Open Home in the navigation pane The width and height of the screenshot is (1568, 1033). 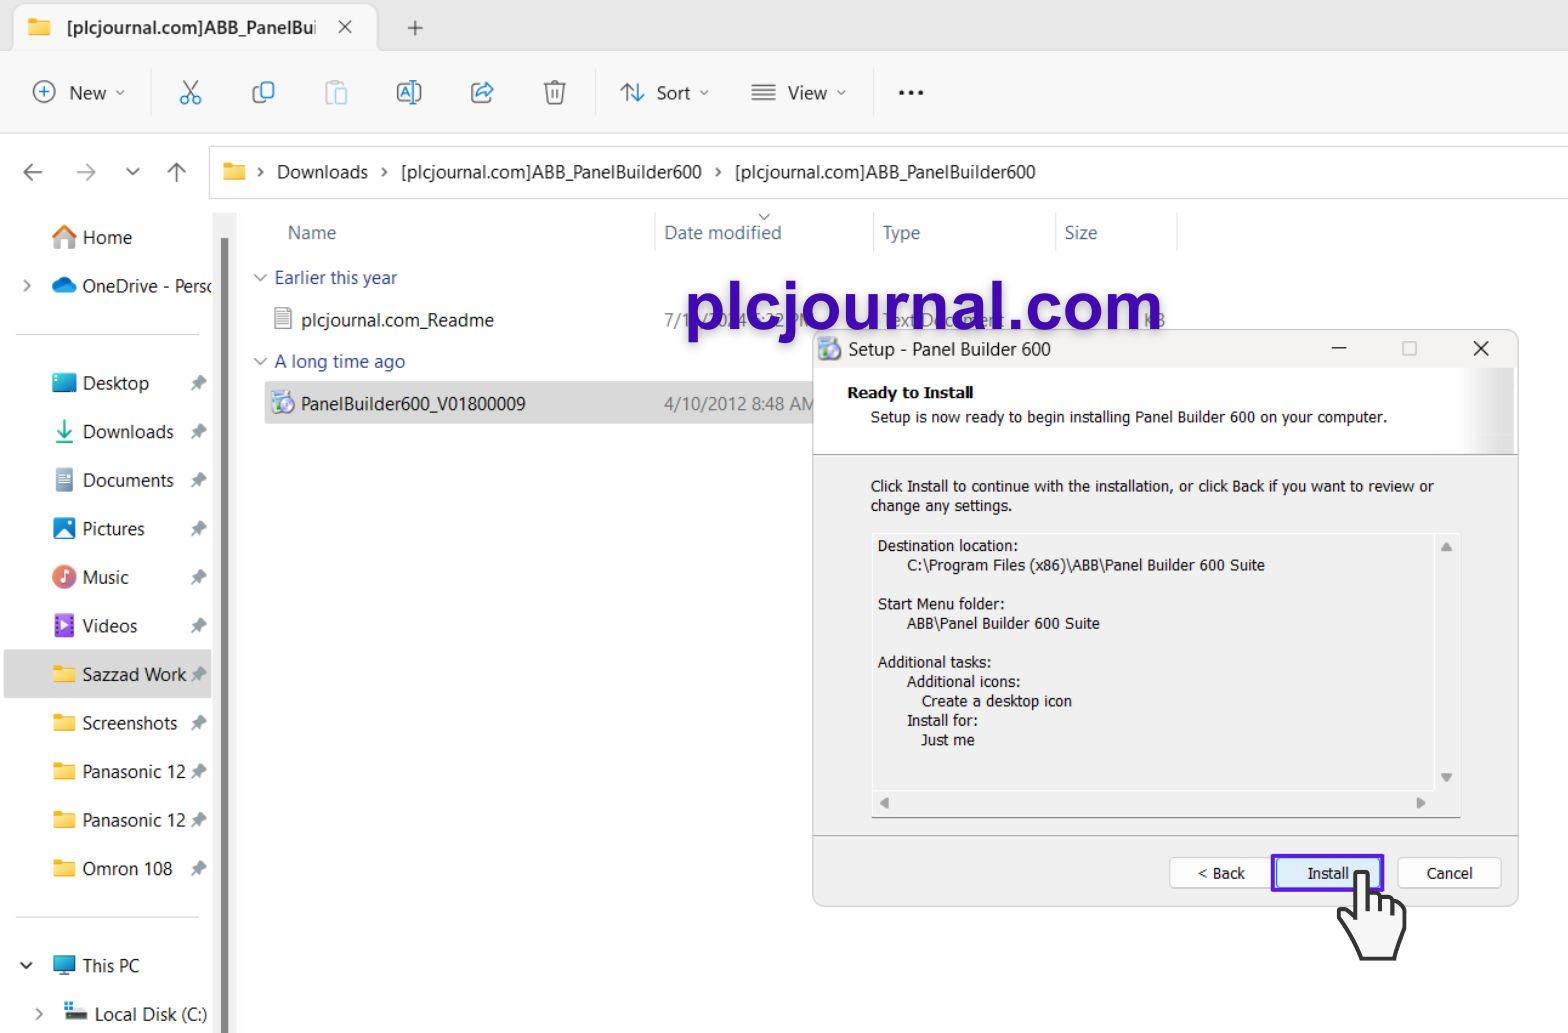[x=107, y=237]
